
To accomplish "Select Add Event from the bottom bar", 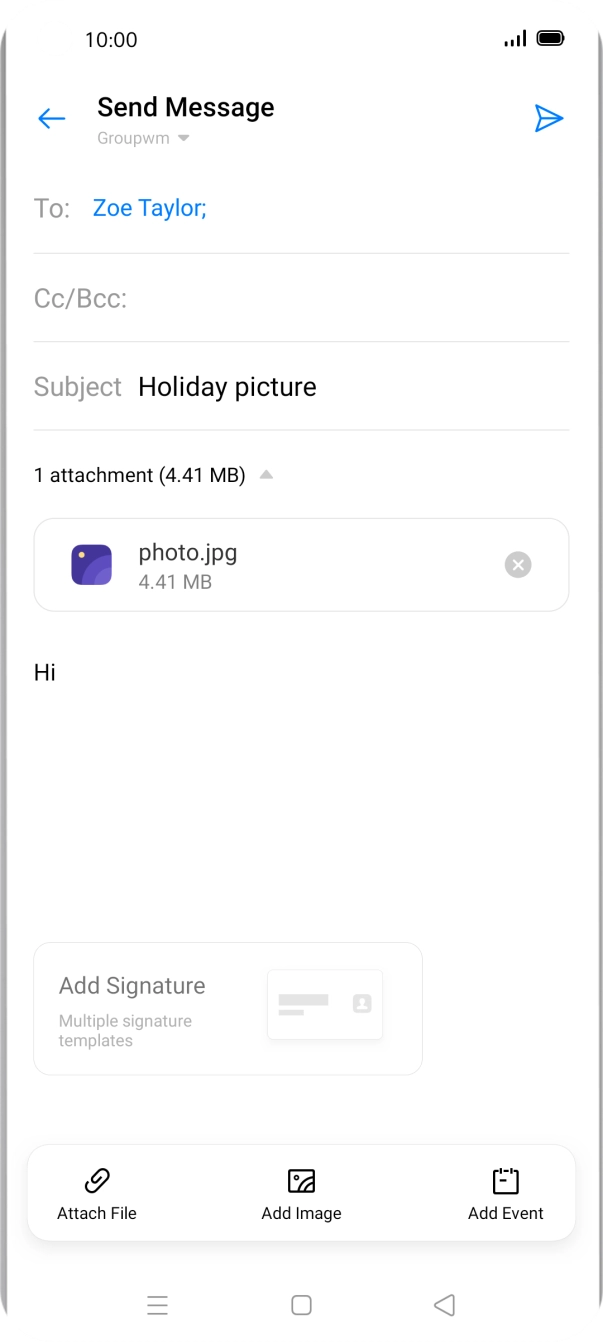I will click(x=506, y=1192).
